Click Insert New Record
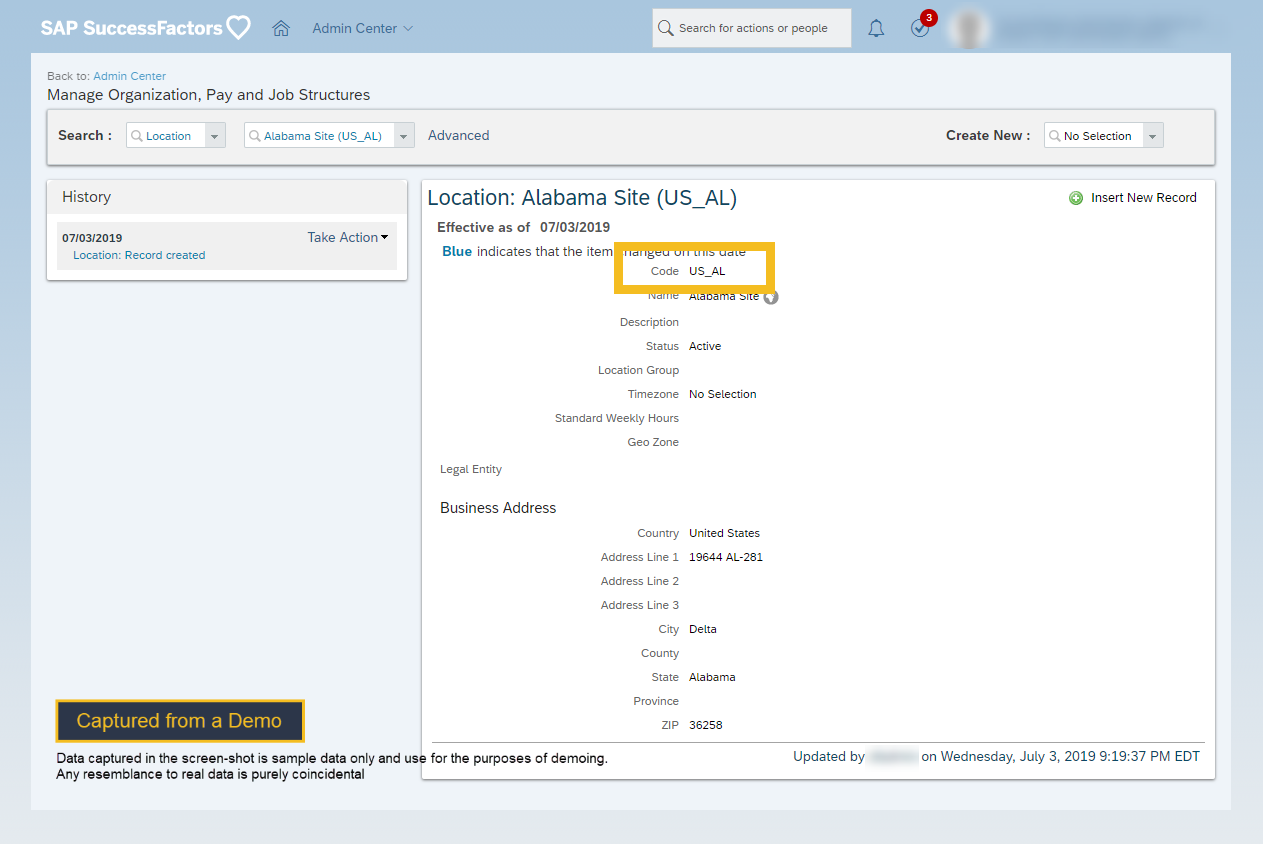 pyautogui.click(x=1144, y=198)
